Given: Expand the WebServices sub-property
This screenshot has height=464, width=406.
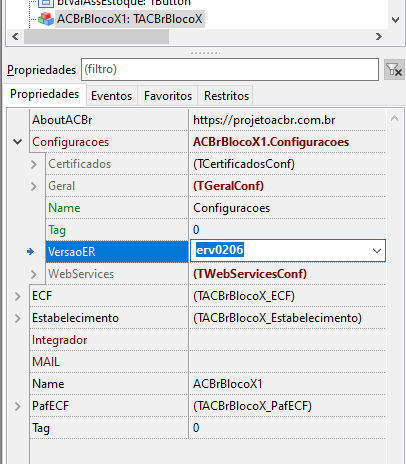Looking at the screenshot, I should (x=34, y=274).
